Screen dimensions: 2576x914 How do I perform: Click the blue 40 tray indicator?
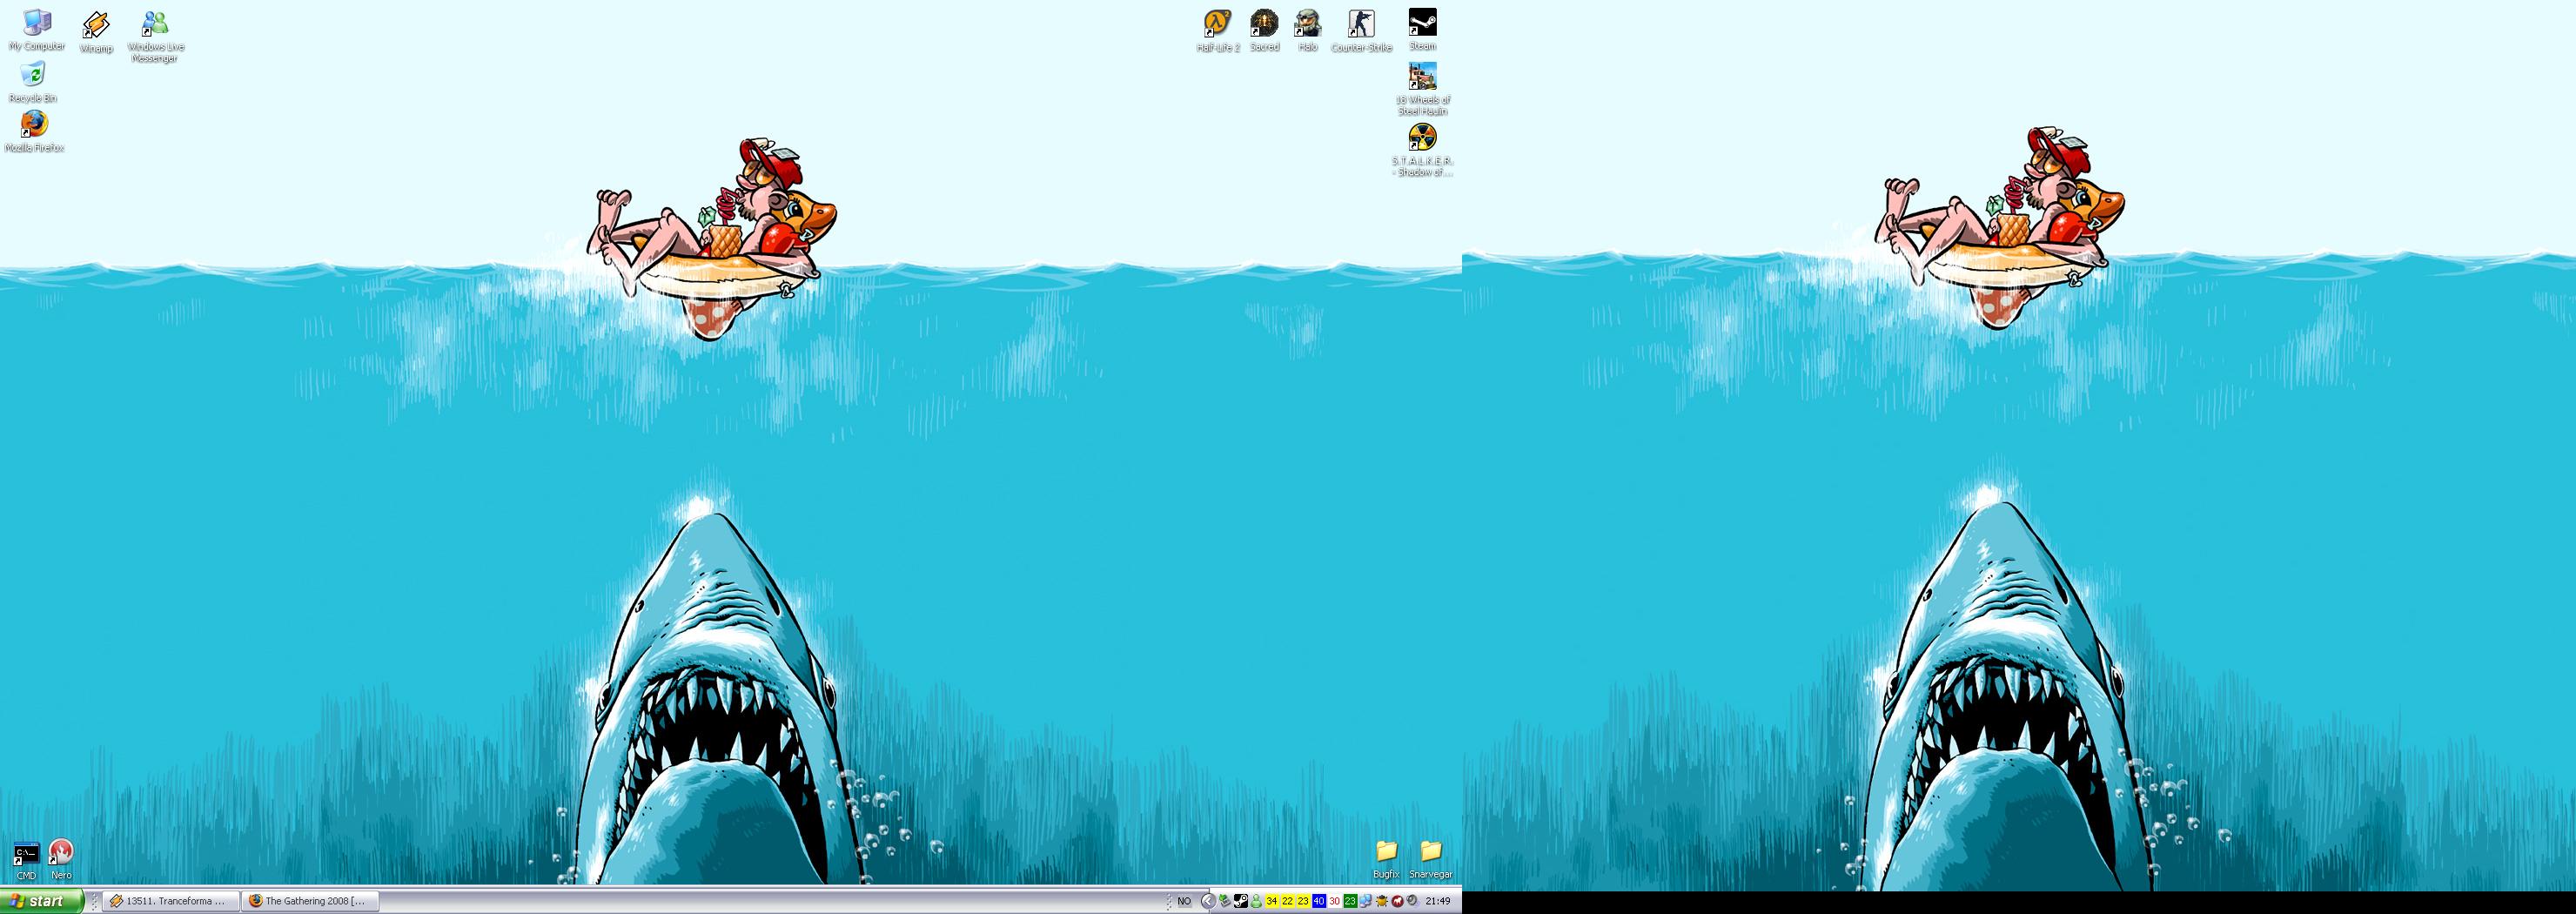pos(1319,901)
